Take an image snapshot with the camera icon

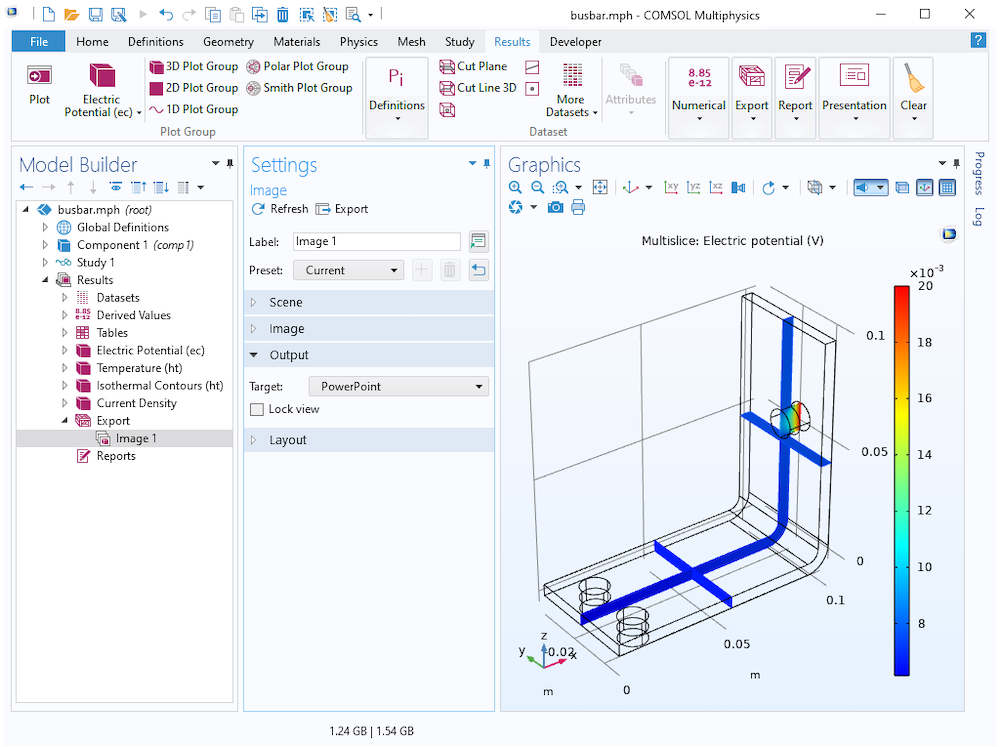pos(555,207)
